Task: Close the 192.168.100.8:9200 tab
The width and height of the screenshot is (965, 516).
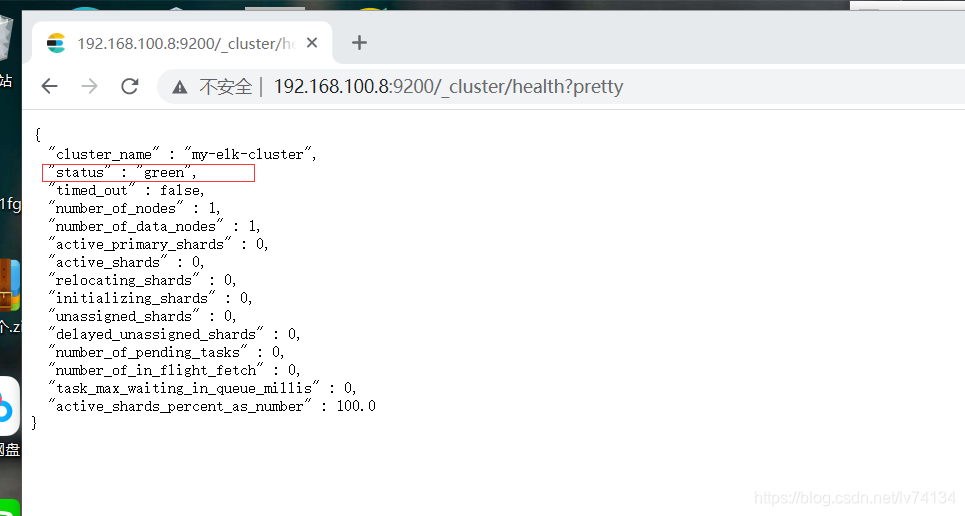Action: coord(312,43)
